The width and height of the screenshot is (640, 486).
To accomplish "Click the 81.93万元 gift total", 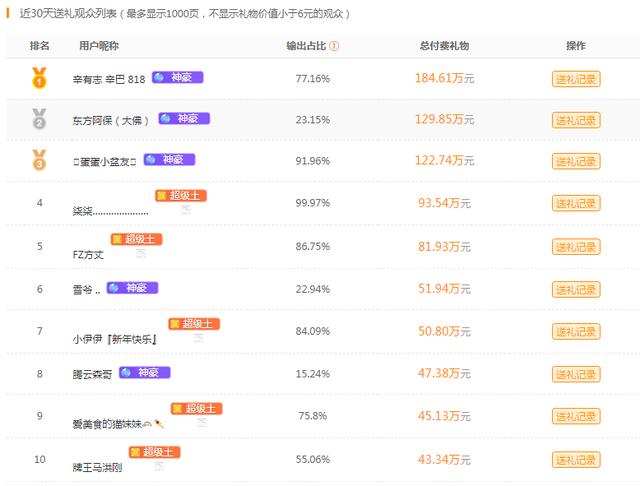I will [444, 246].
